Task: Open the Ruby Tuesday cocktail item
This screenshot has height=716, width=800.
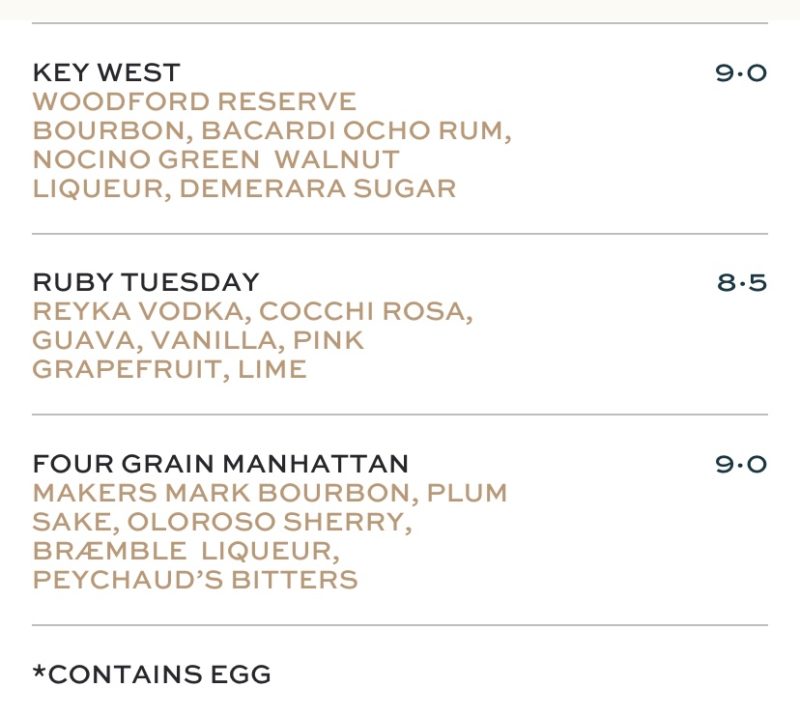Action: click(x=146, y=282)
